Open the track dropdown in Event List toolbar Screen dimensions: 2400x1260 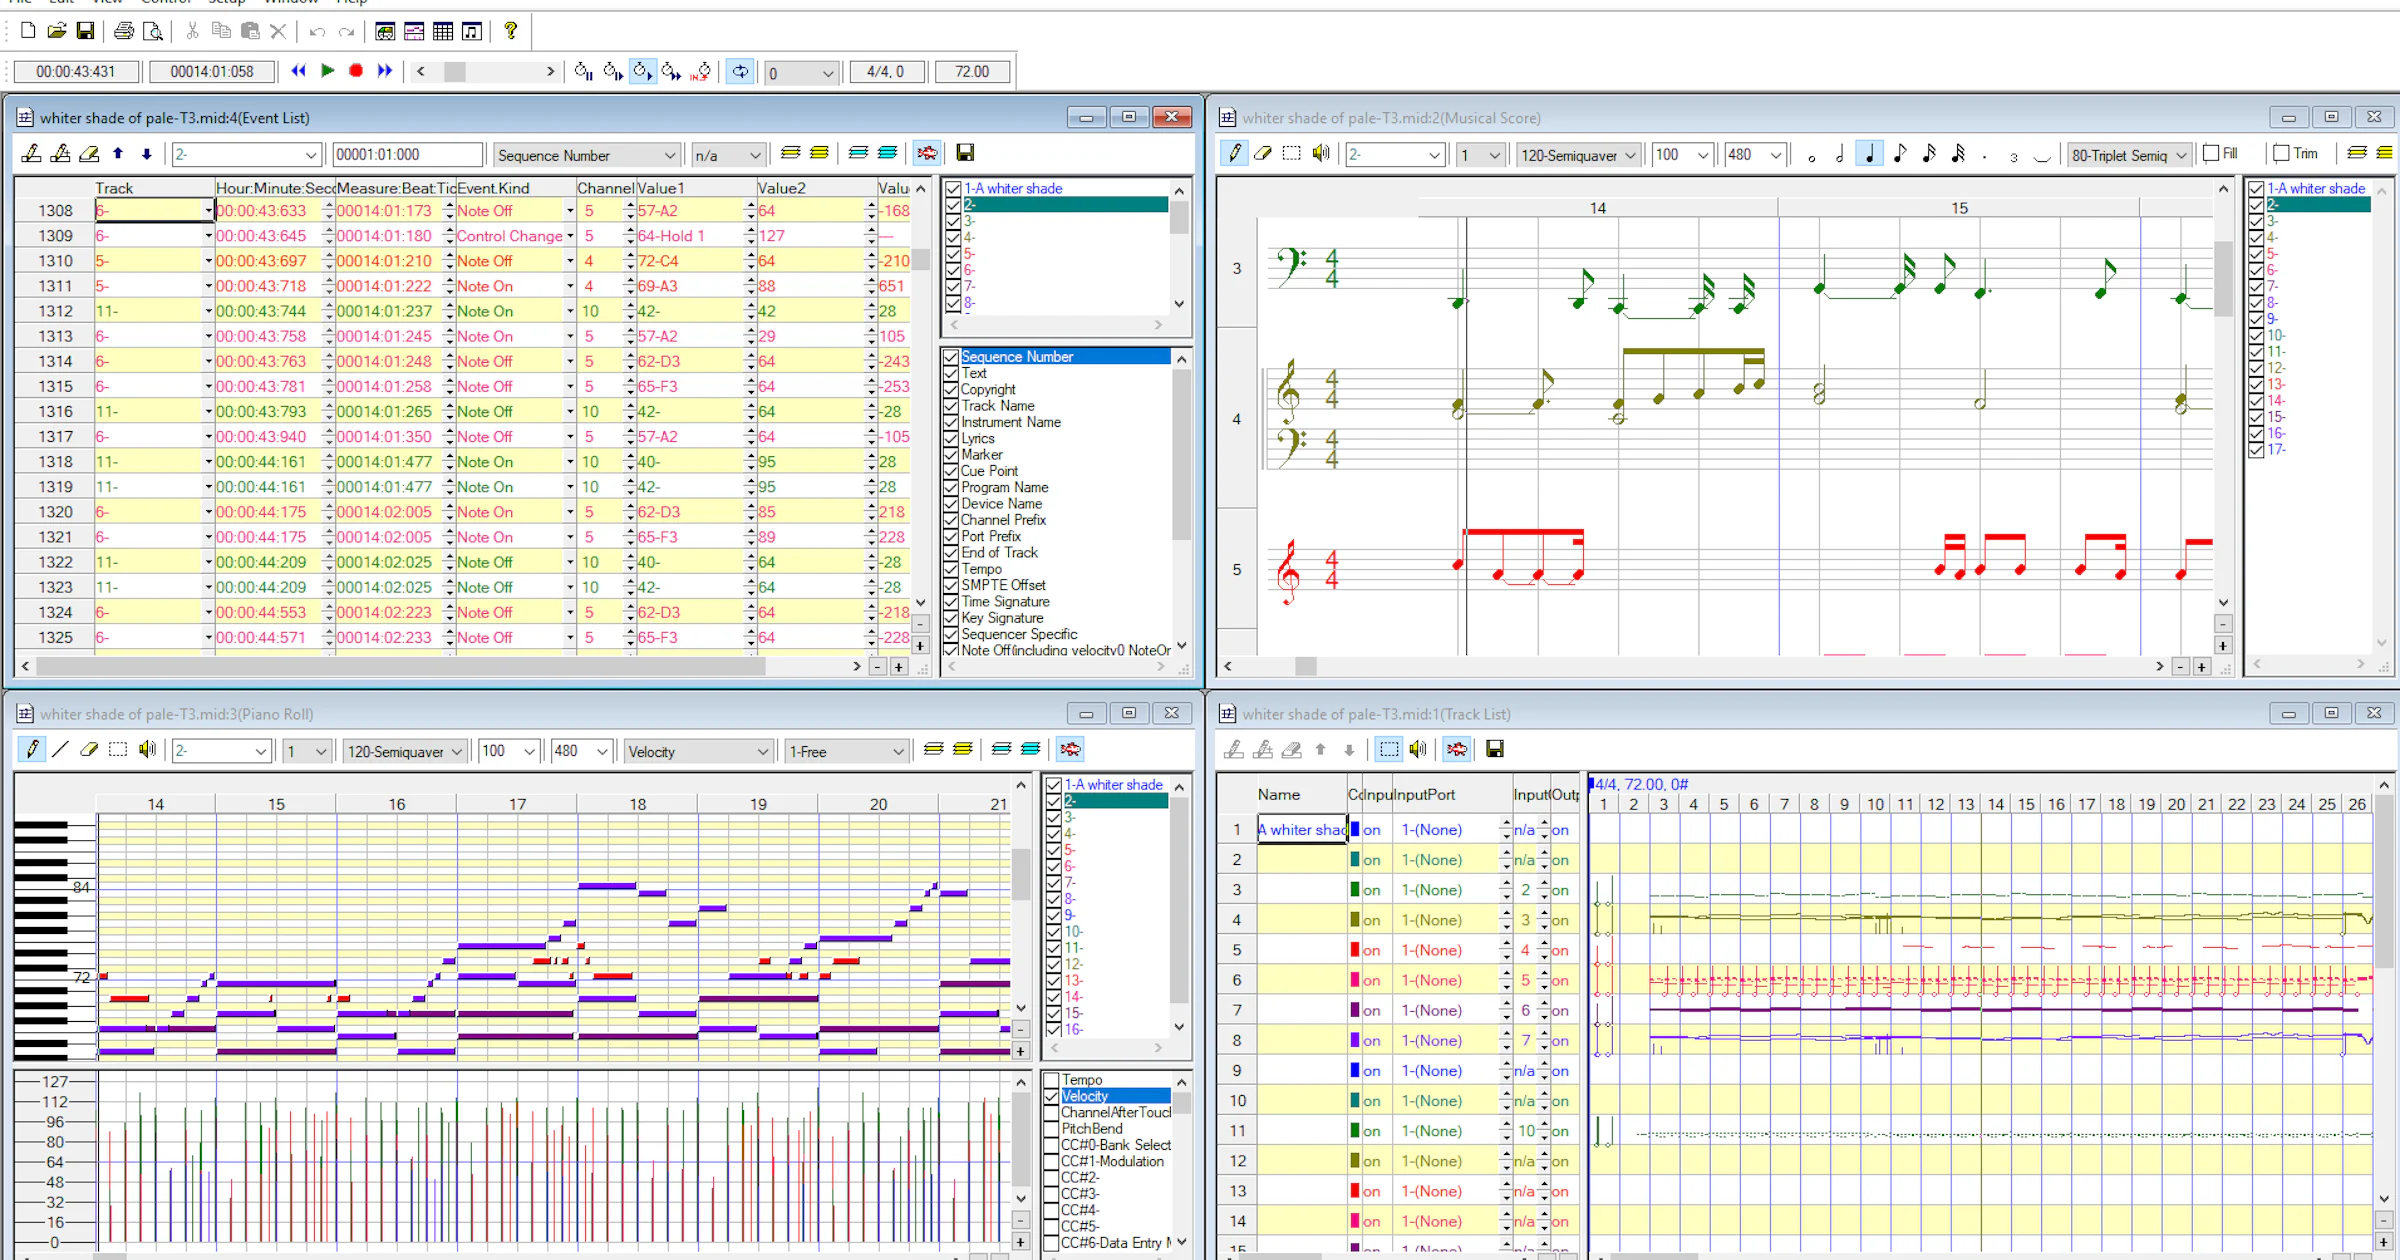(x=246, y=155)
